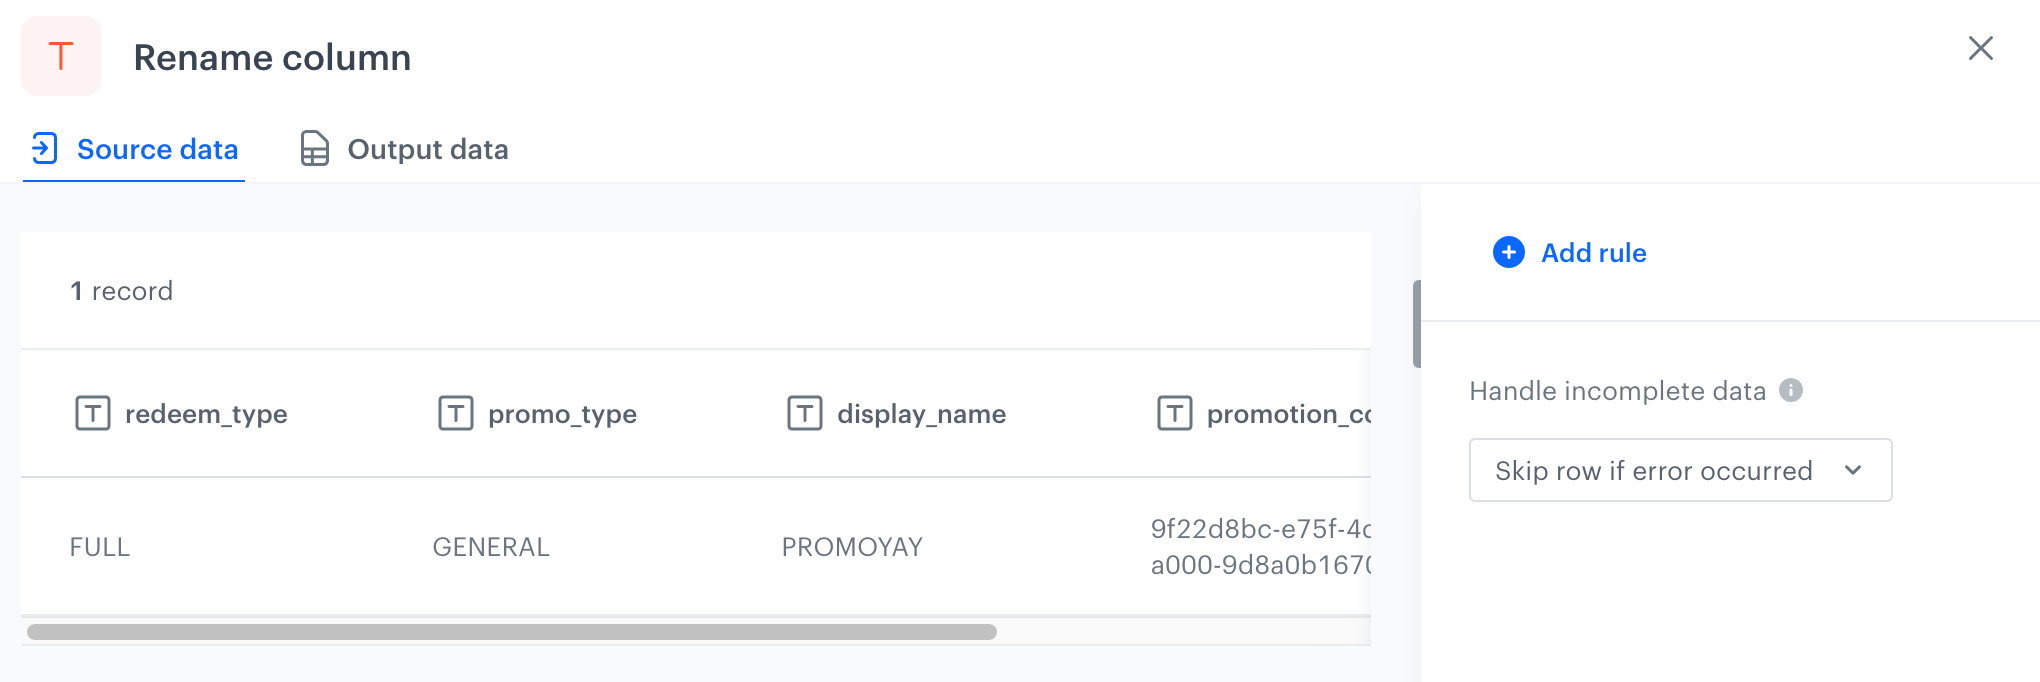The height and width of the screenshot is (682, 2040).
Task: Click the info icon beside Handle incomplete data
Action: (x=1791, y=390)
